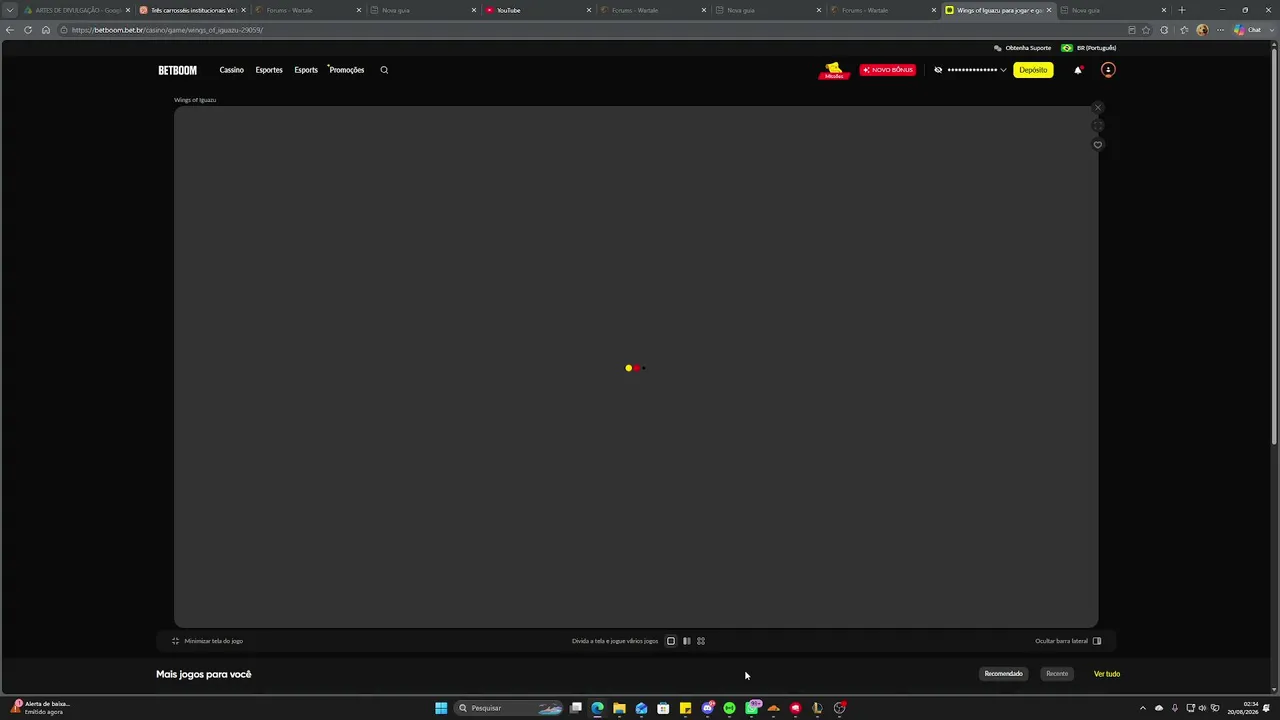
Task: Open the tab list dropdown arrow
Action: (x=10, y=10)
